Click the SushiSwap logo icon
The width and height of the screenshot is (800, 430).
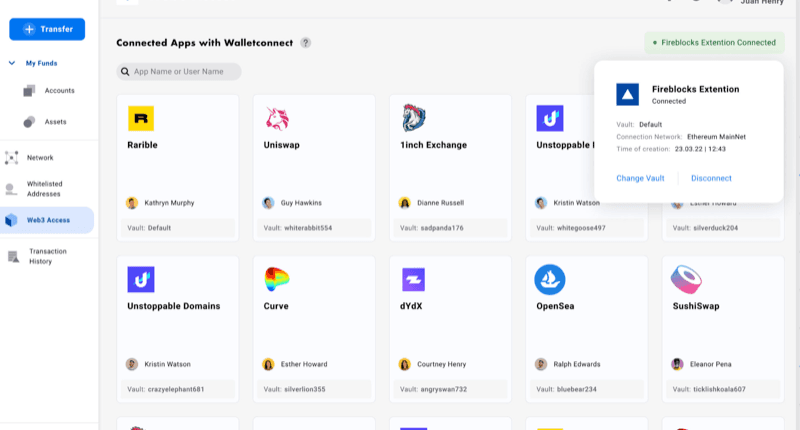(686, 279)
